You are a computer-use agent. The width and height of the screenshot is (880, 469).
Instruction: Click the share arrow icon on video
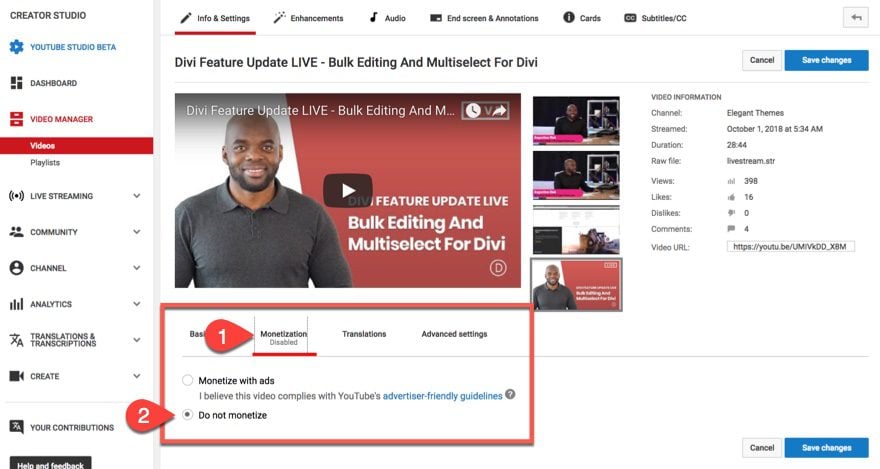499,111
